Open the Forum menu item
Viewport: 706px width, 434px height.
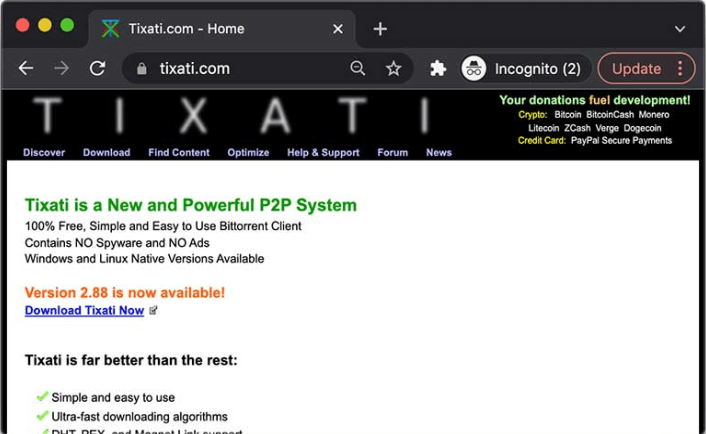393,153
